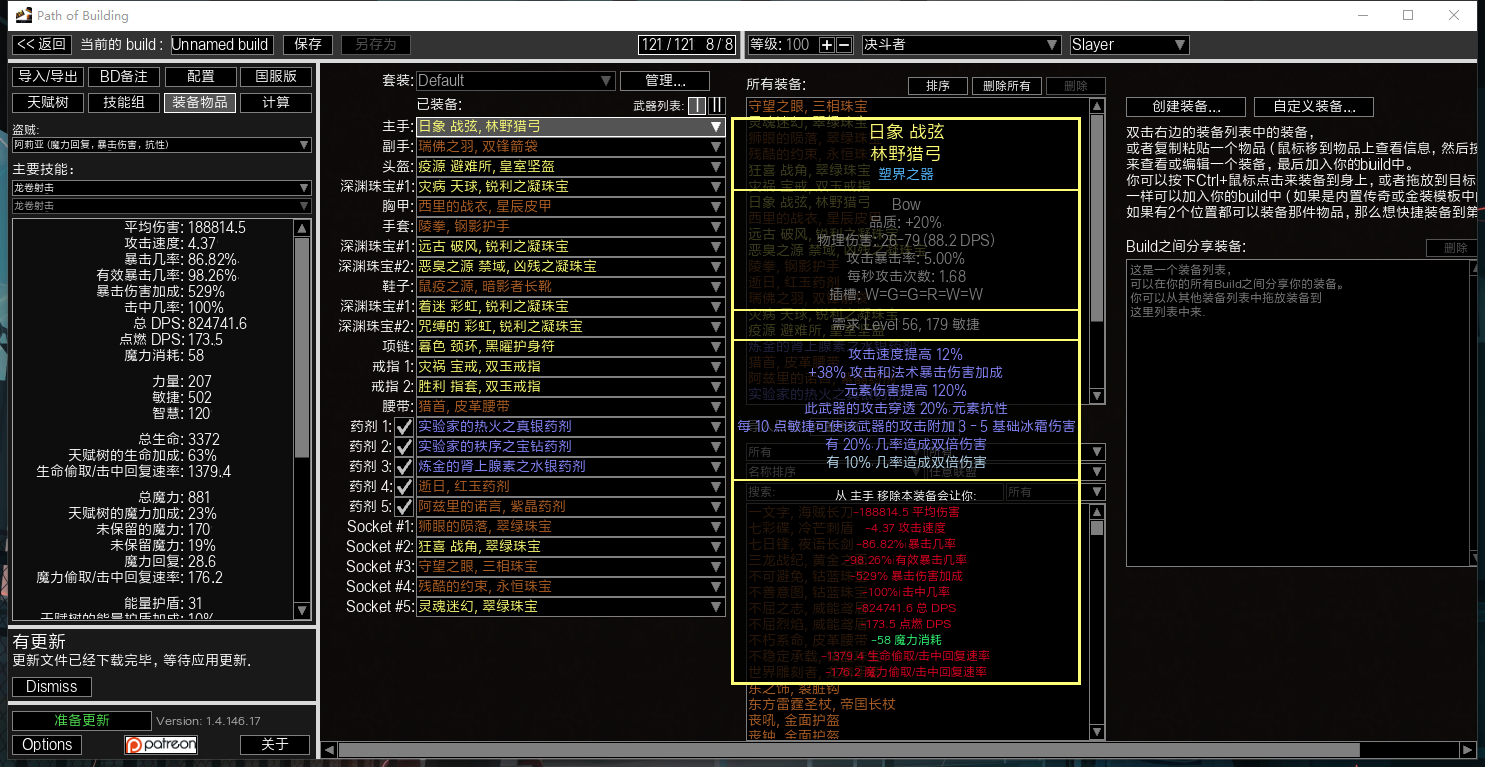Viewport: 1485px width, 767px height.
Task: Open the 手套 陵拳 slot dropdown
Action: pyautogui.click(x=570, y=226)
